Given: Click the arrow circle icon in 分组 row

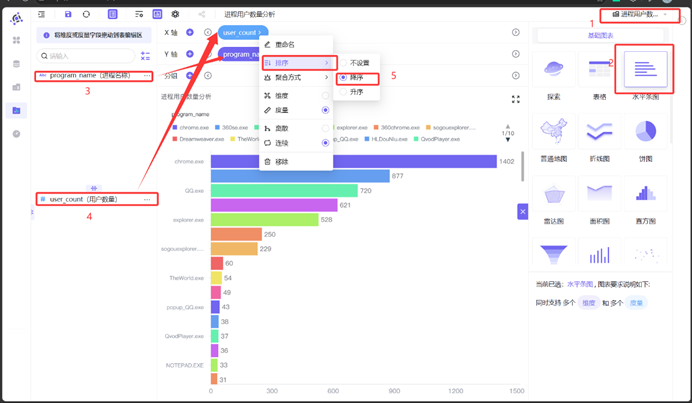Looking at the screenshot, I should click(208, 75).
